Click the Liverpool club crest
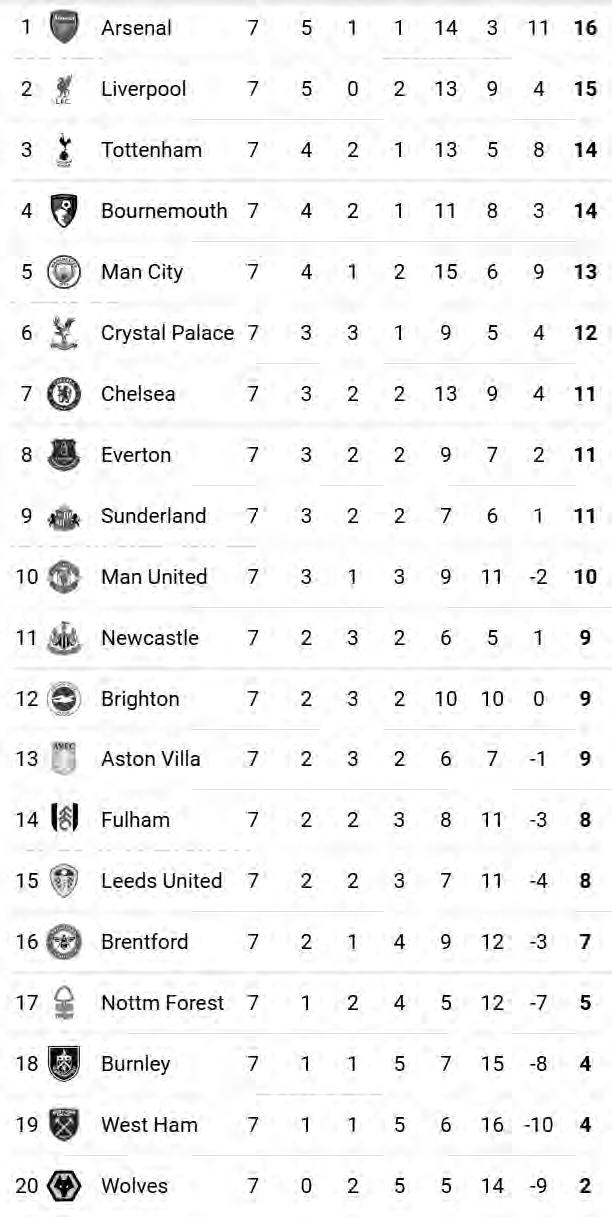The image size is (612, 1217). click(x=64, y=89)
